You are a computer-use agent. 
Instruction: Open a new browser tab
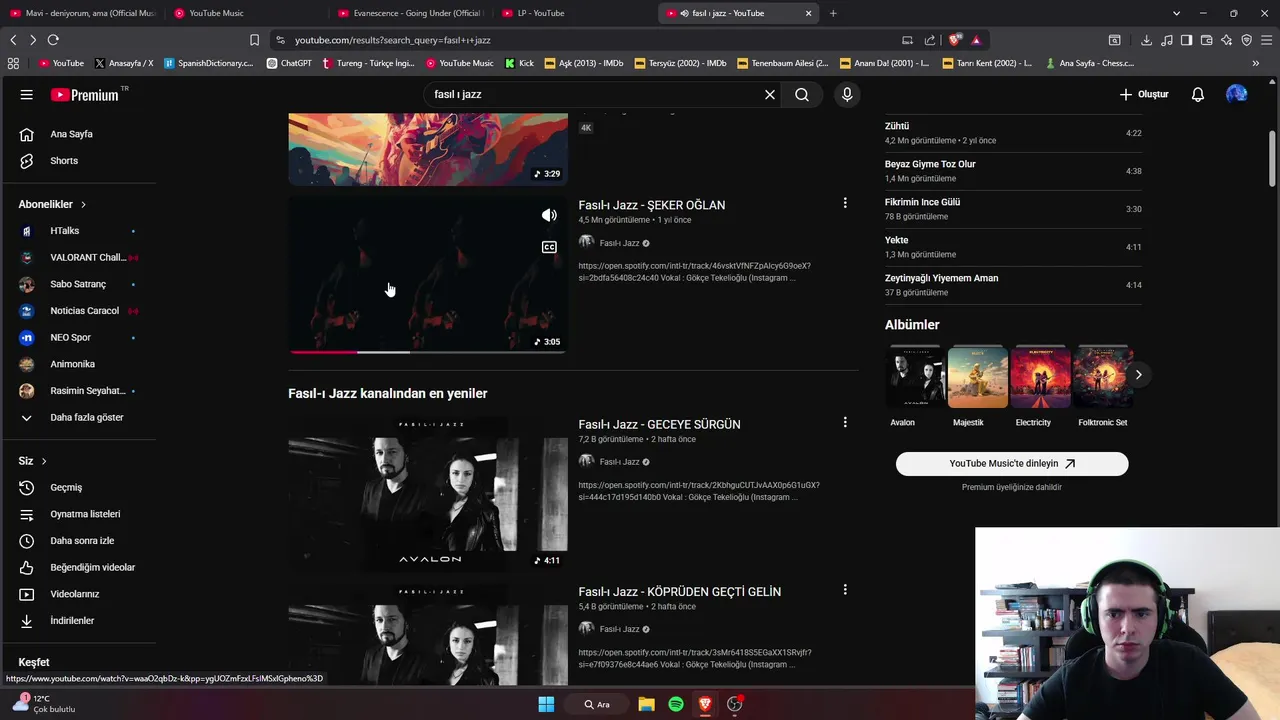[833, 13]
